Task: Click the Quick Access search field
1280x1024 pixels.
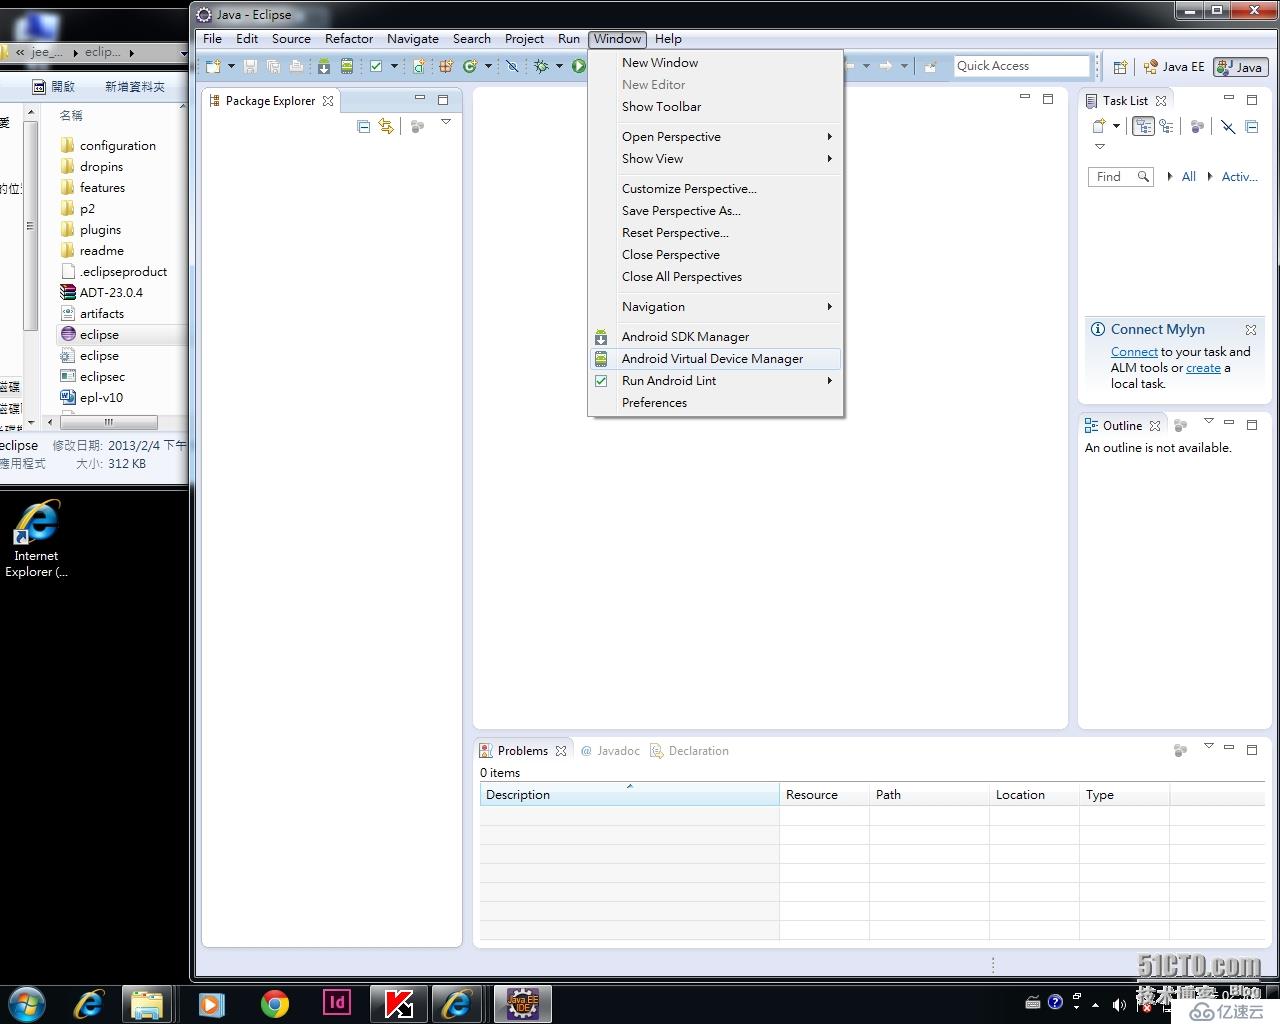Action: tap(1021, 66)
